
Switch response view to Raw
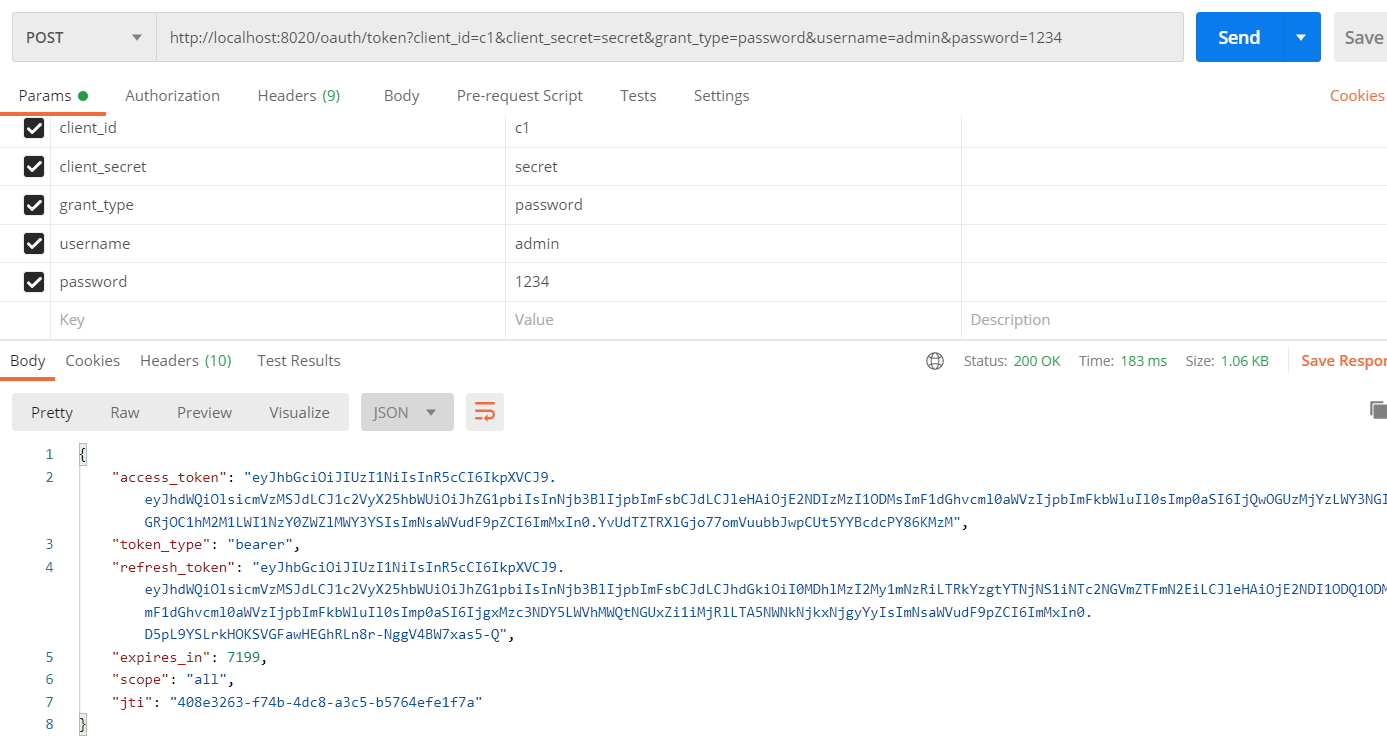124,411
